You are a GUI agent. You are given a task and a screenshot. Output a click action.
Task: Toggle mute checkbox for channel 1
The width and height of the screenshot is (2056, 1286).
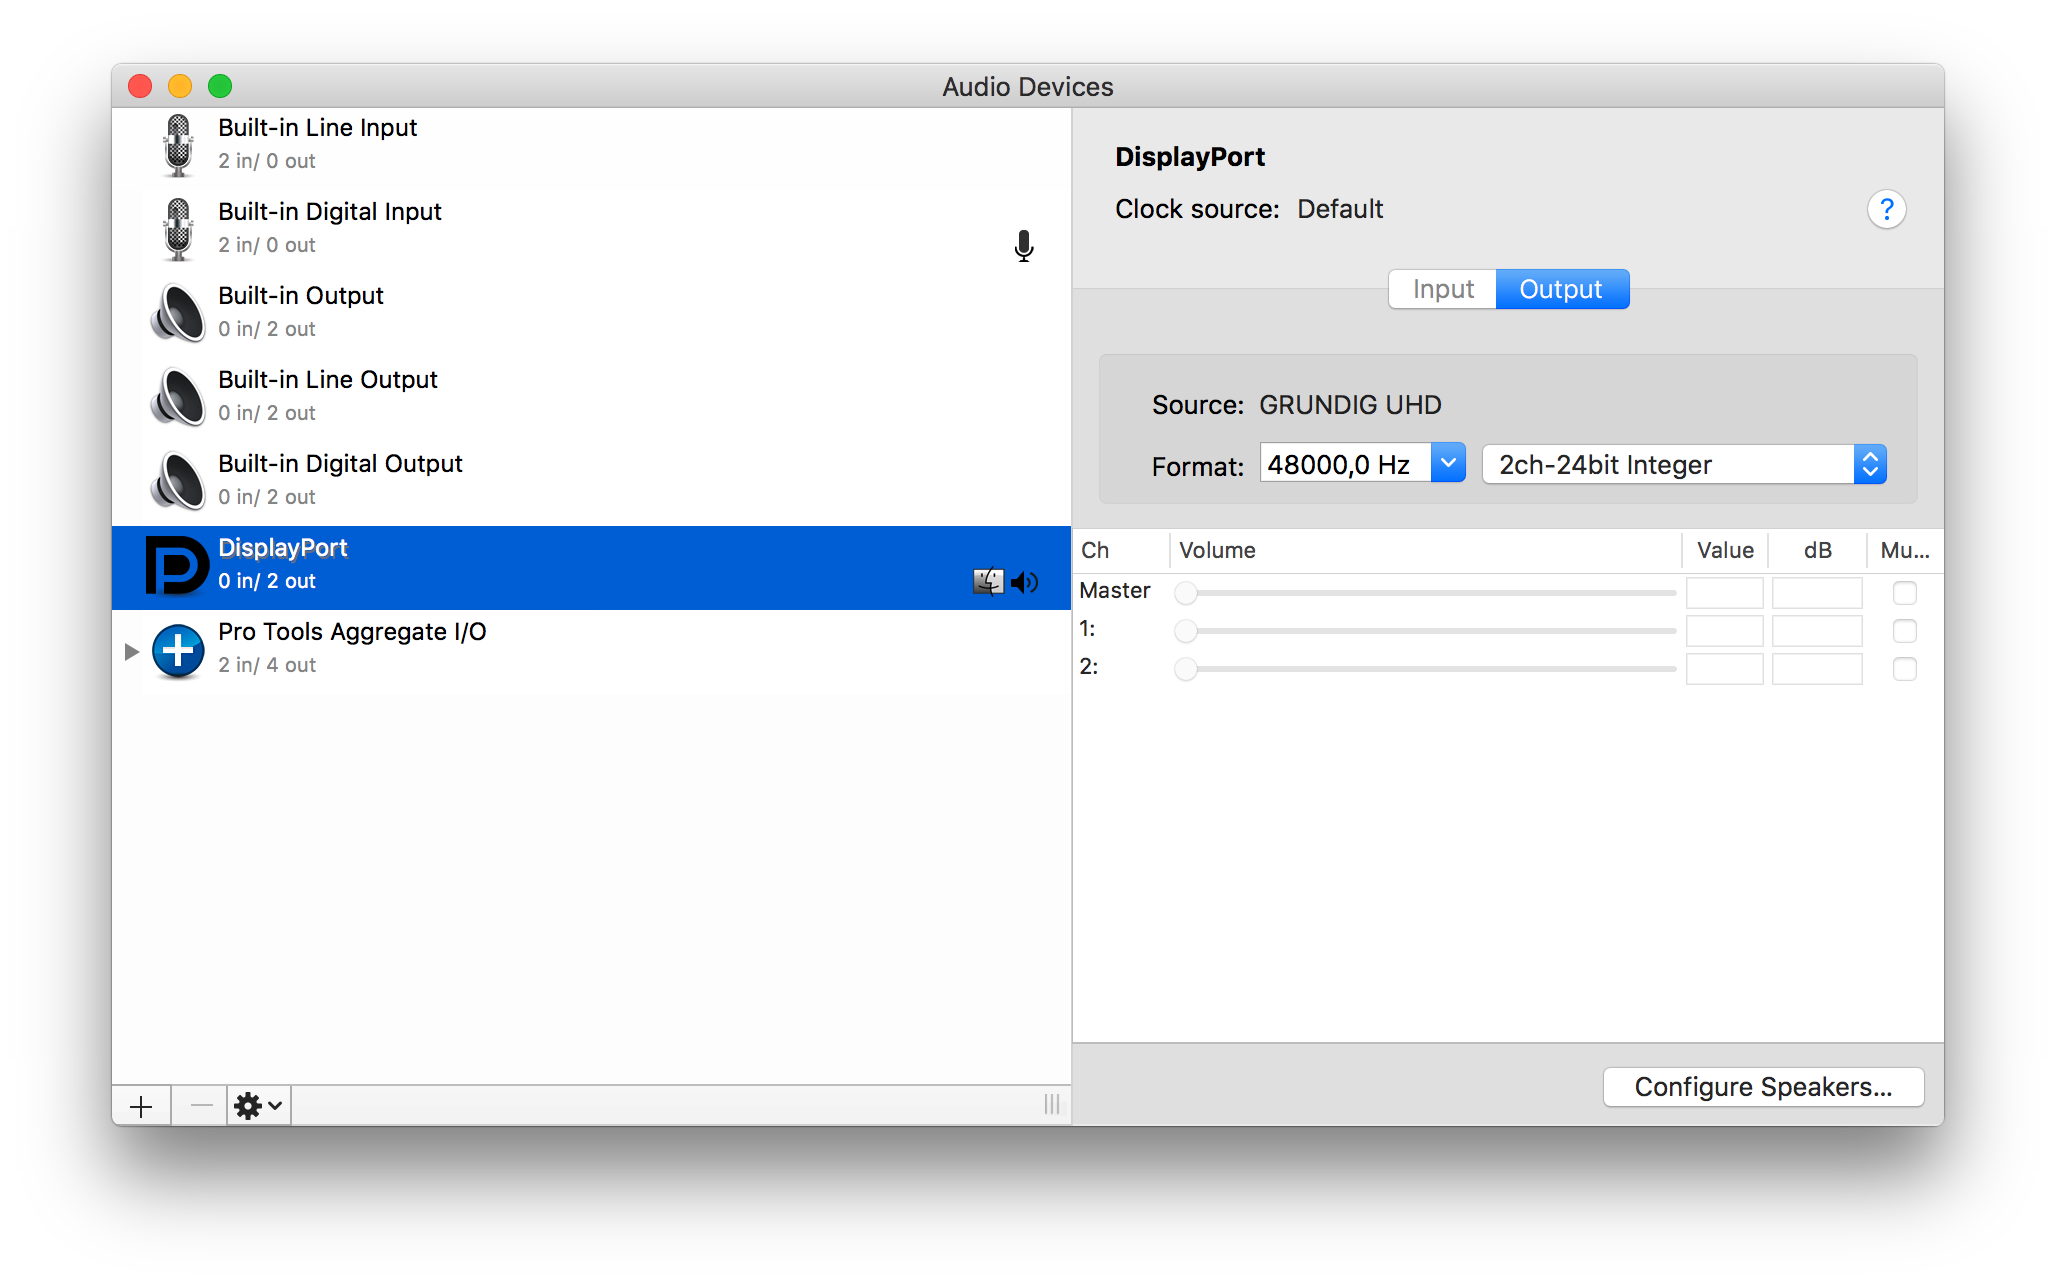pyautogui.click(x=1904, y=631)
